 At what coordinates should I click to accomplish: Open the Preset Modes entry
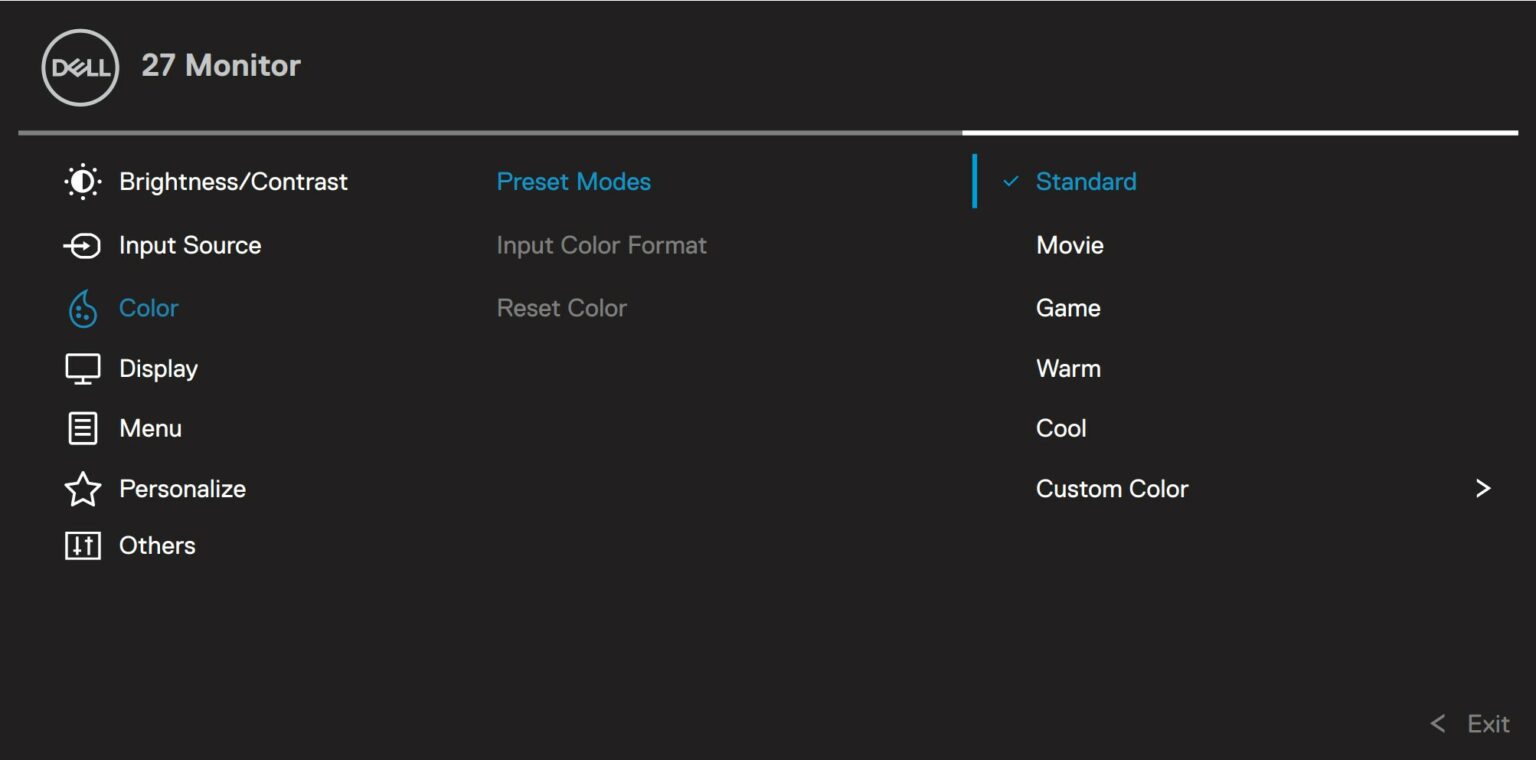pos(574,181)
